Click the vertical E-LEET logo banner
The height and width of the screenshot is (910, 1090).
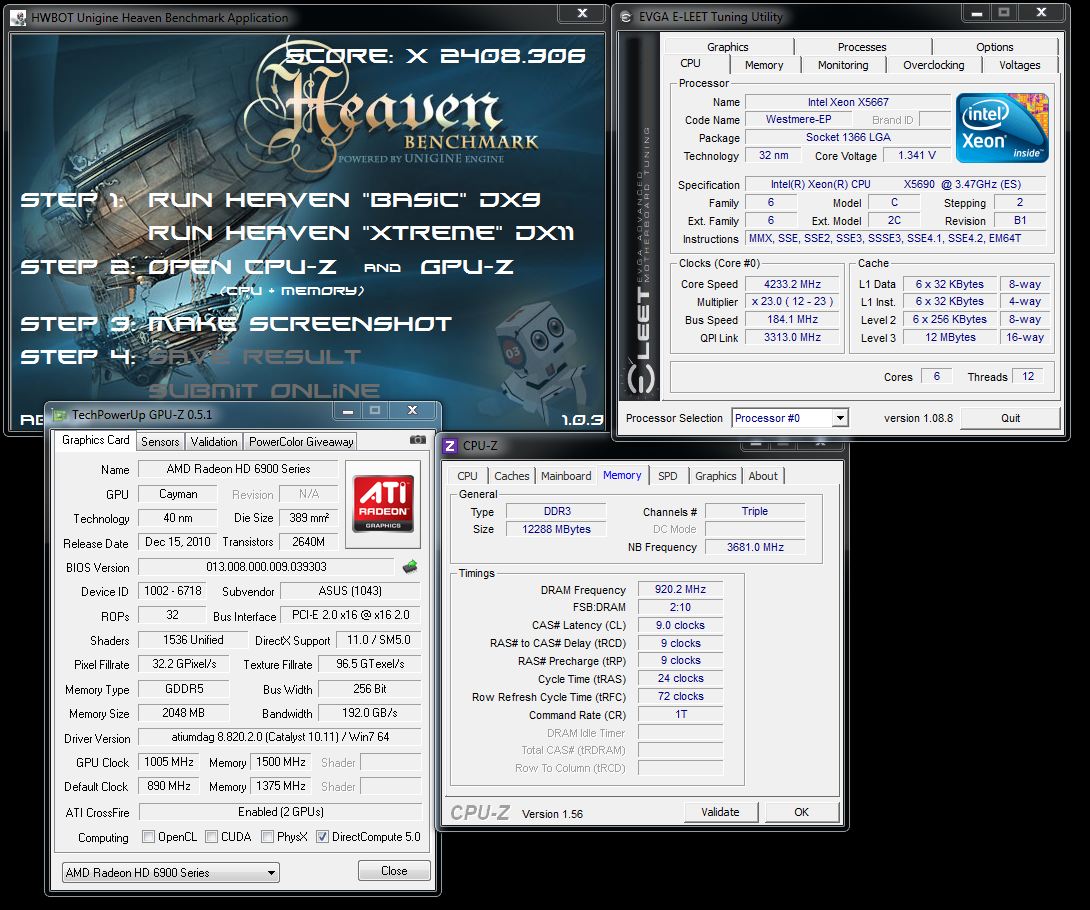(640, 217)
